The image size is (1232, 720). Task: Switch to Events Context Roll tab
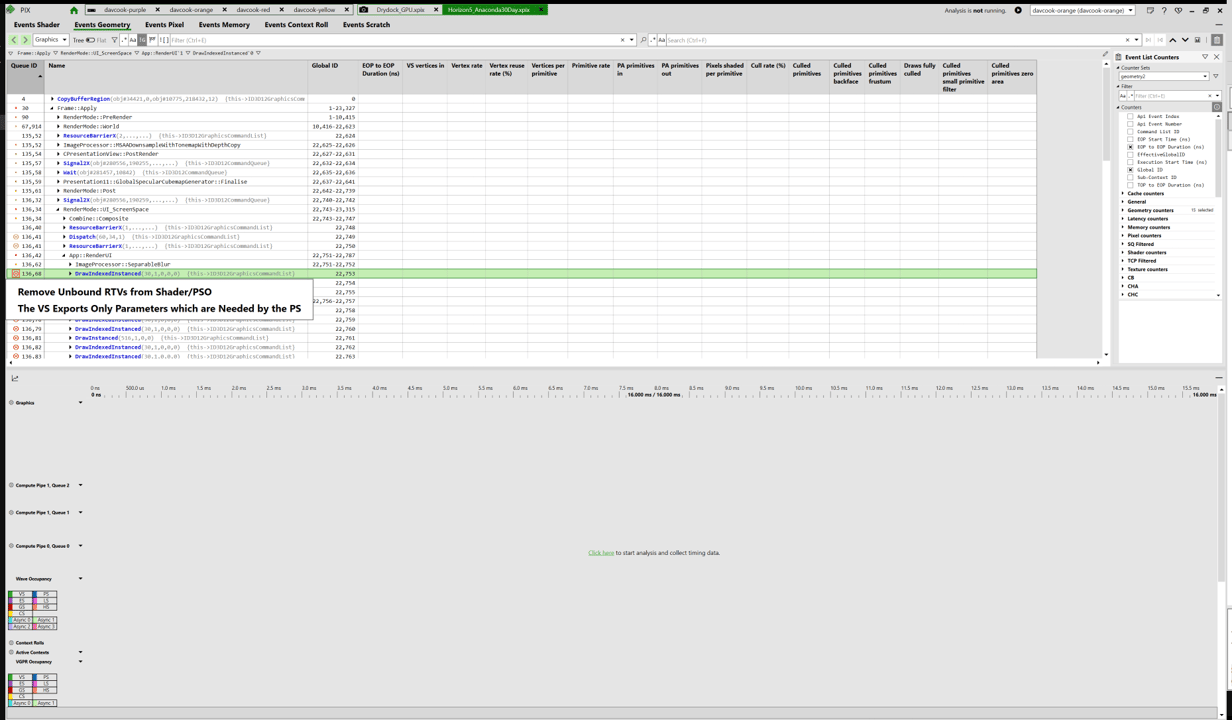296,25
